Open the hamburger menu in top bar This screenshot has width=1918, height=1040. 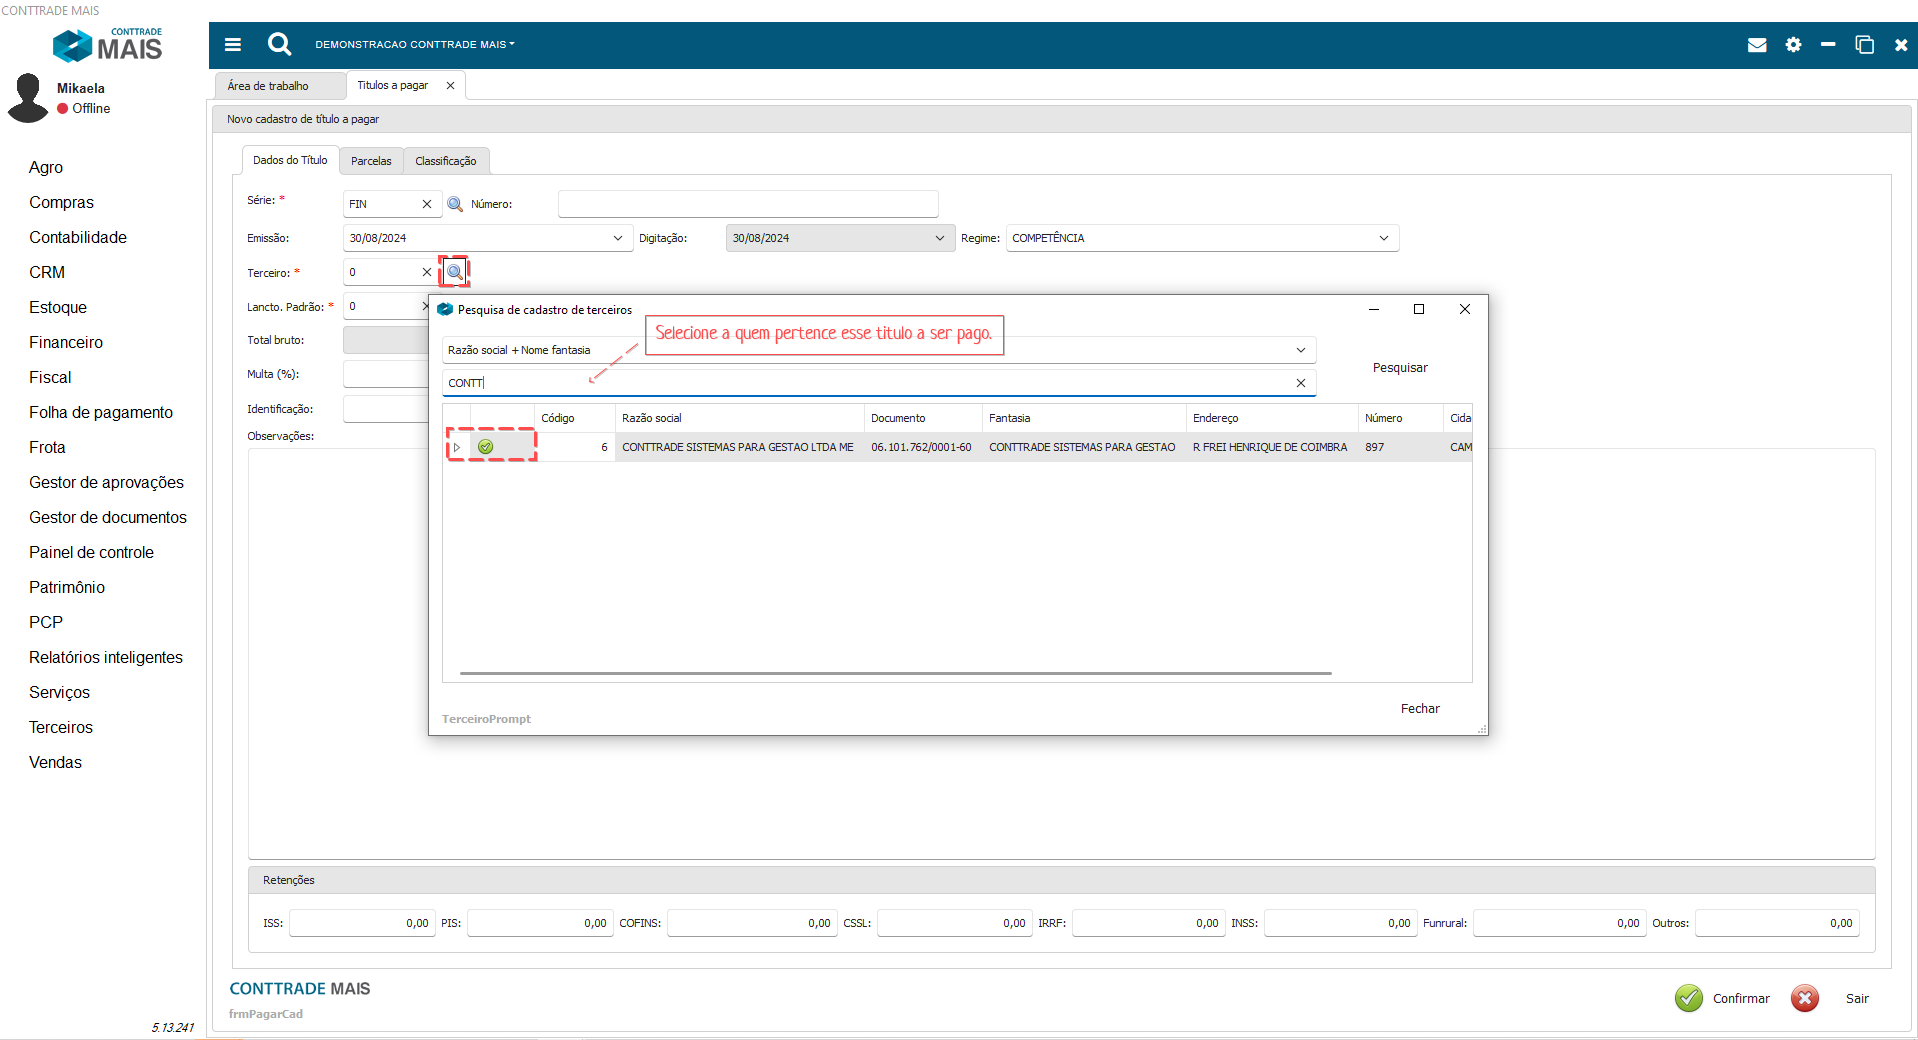pyautogui.click(x=233, y=44)
